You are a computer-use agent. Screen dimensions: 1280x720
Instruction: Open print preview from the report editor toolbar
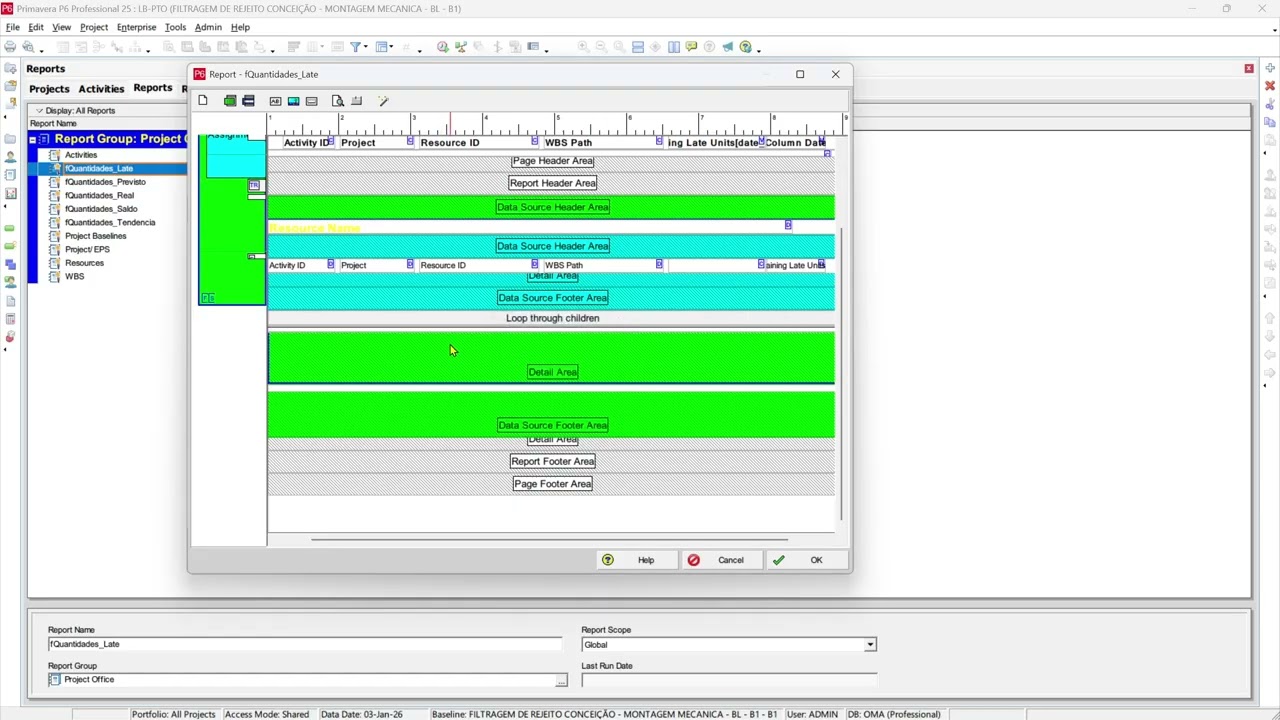point(338,101)
